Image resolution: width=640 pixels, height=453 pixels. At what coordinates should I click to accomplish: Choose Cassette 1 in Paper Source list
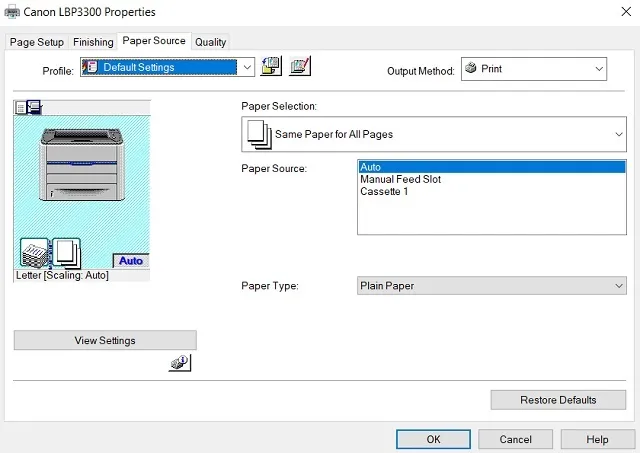tap(385, 192)
